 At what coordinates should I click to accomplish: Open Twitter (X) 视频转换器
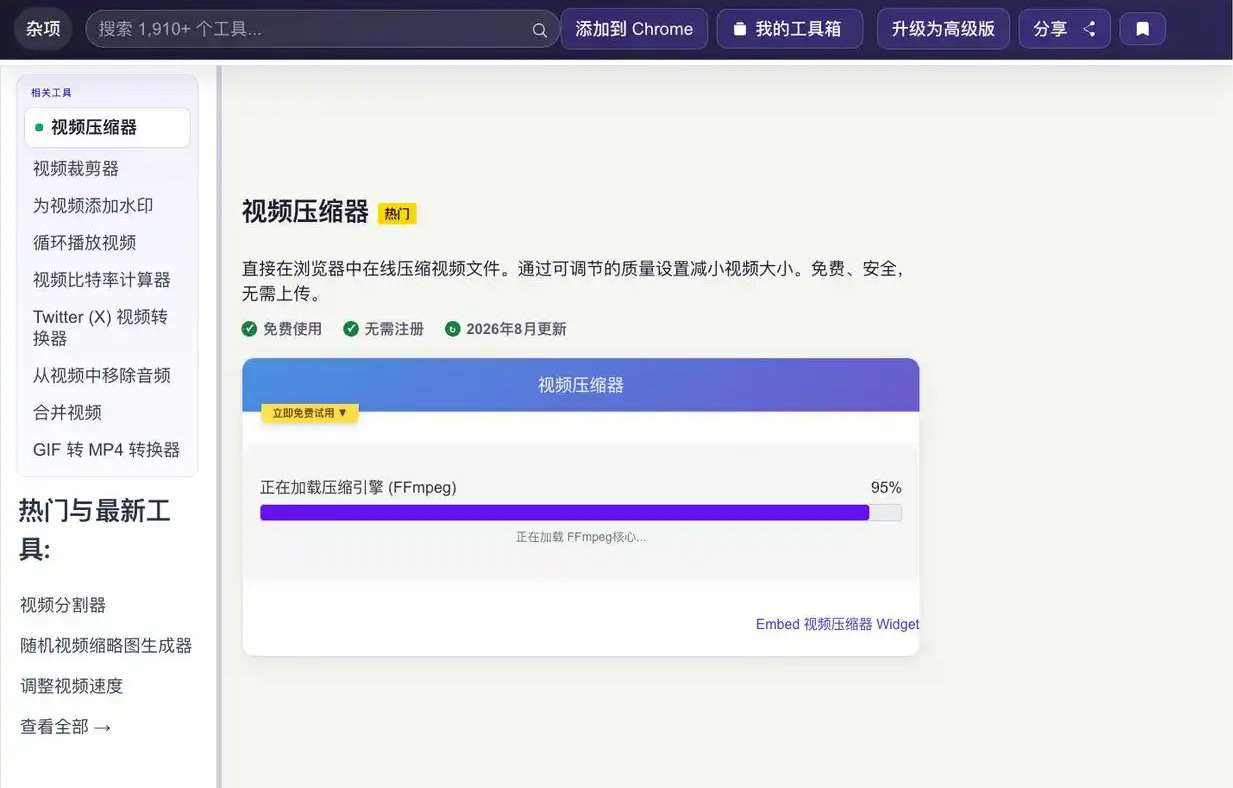(100, 327)
